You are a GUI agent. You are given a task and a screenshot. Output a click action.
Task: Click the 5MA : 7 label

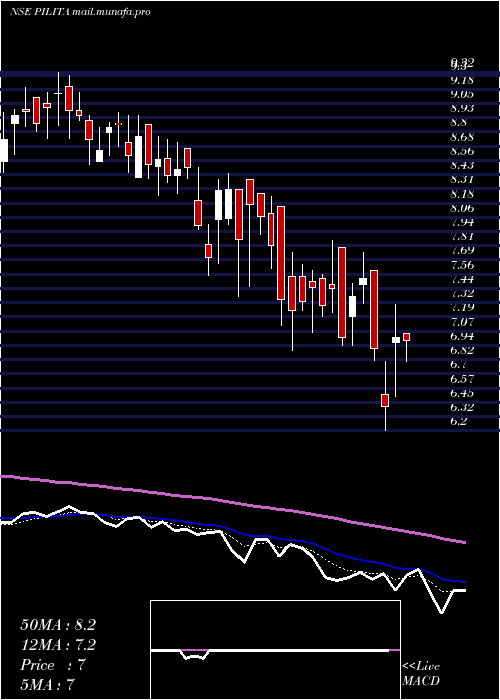tap(47, 685)
